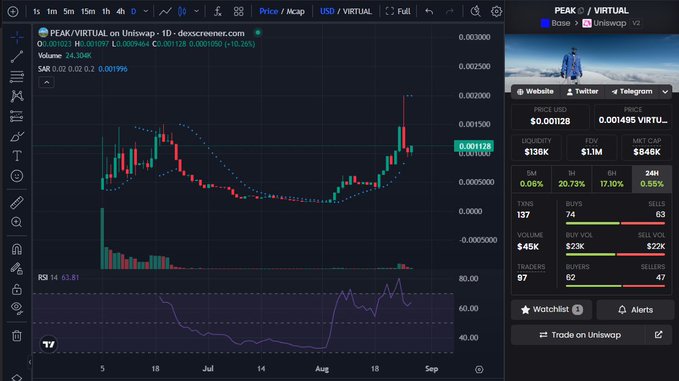Click Trade on Uniswap button
The height and width of the screenshot is (381, 679).
(x=579, y=335)
